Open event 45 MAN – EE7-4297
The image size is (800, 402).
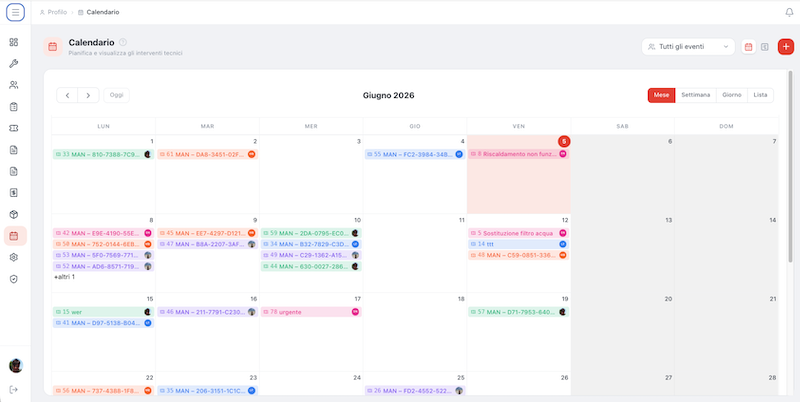pos(207,233)
